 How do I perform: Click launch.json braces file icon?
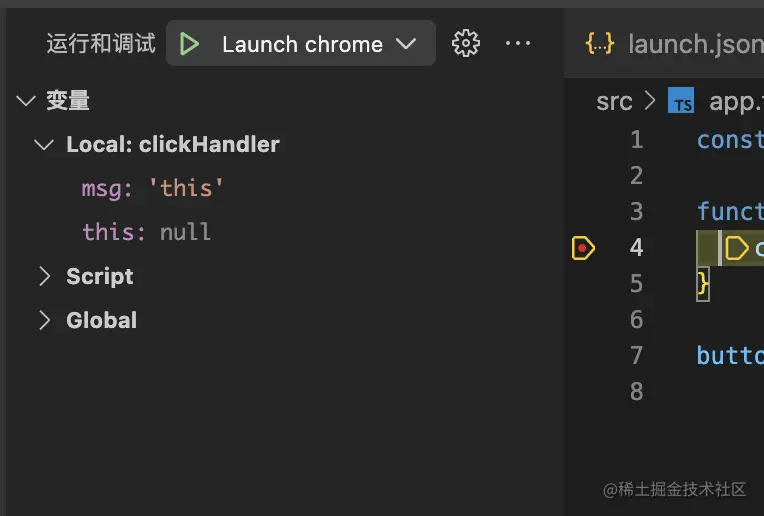click(x=600, y=43)
